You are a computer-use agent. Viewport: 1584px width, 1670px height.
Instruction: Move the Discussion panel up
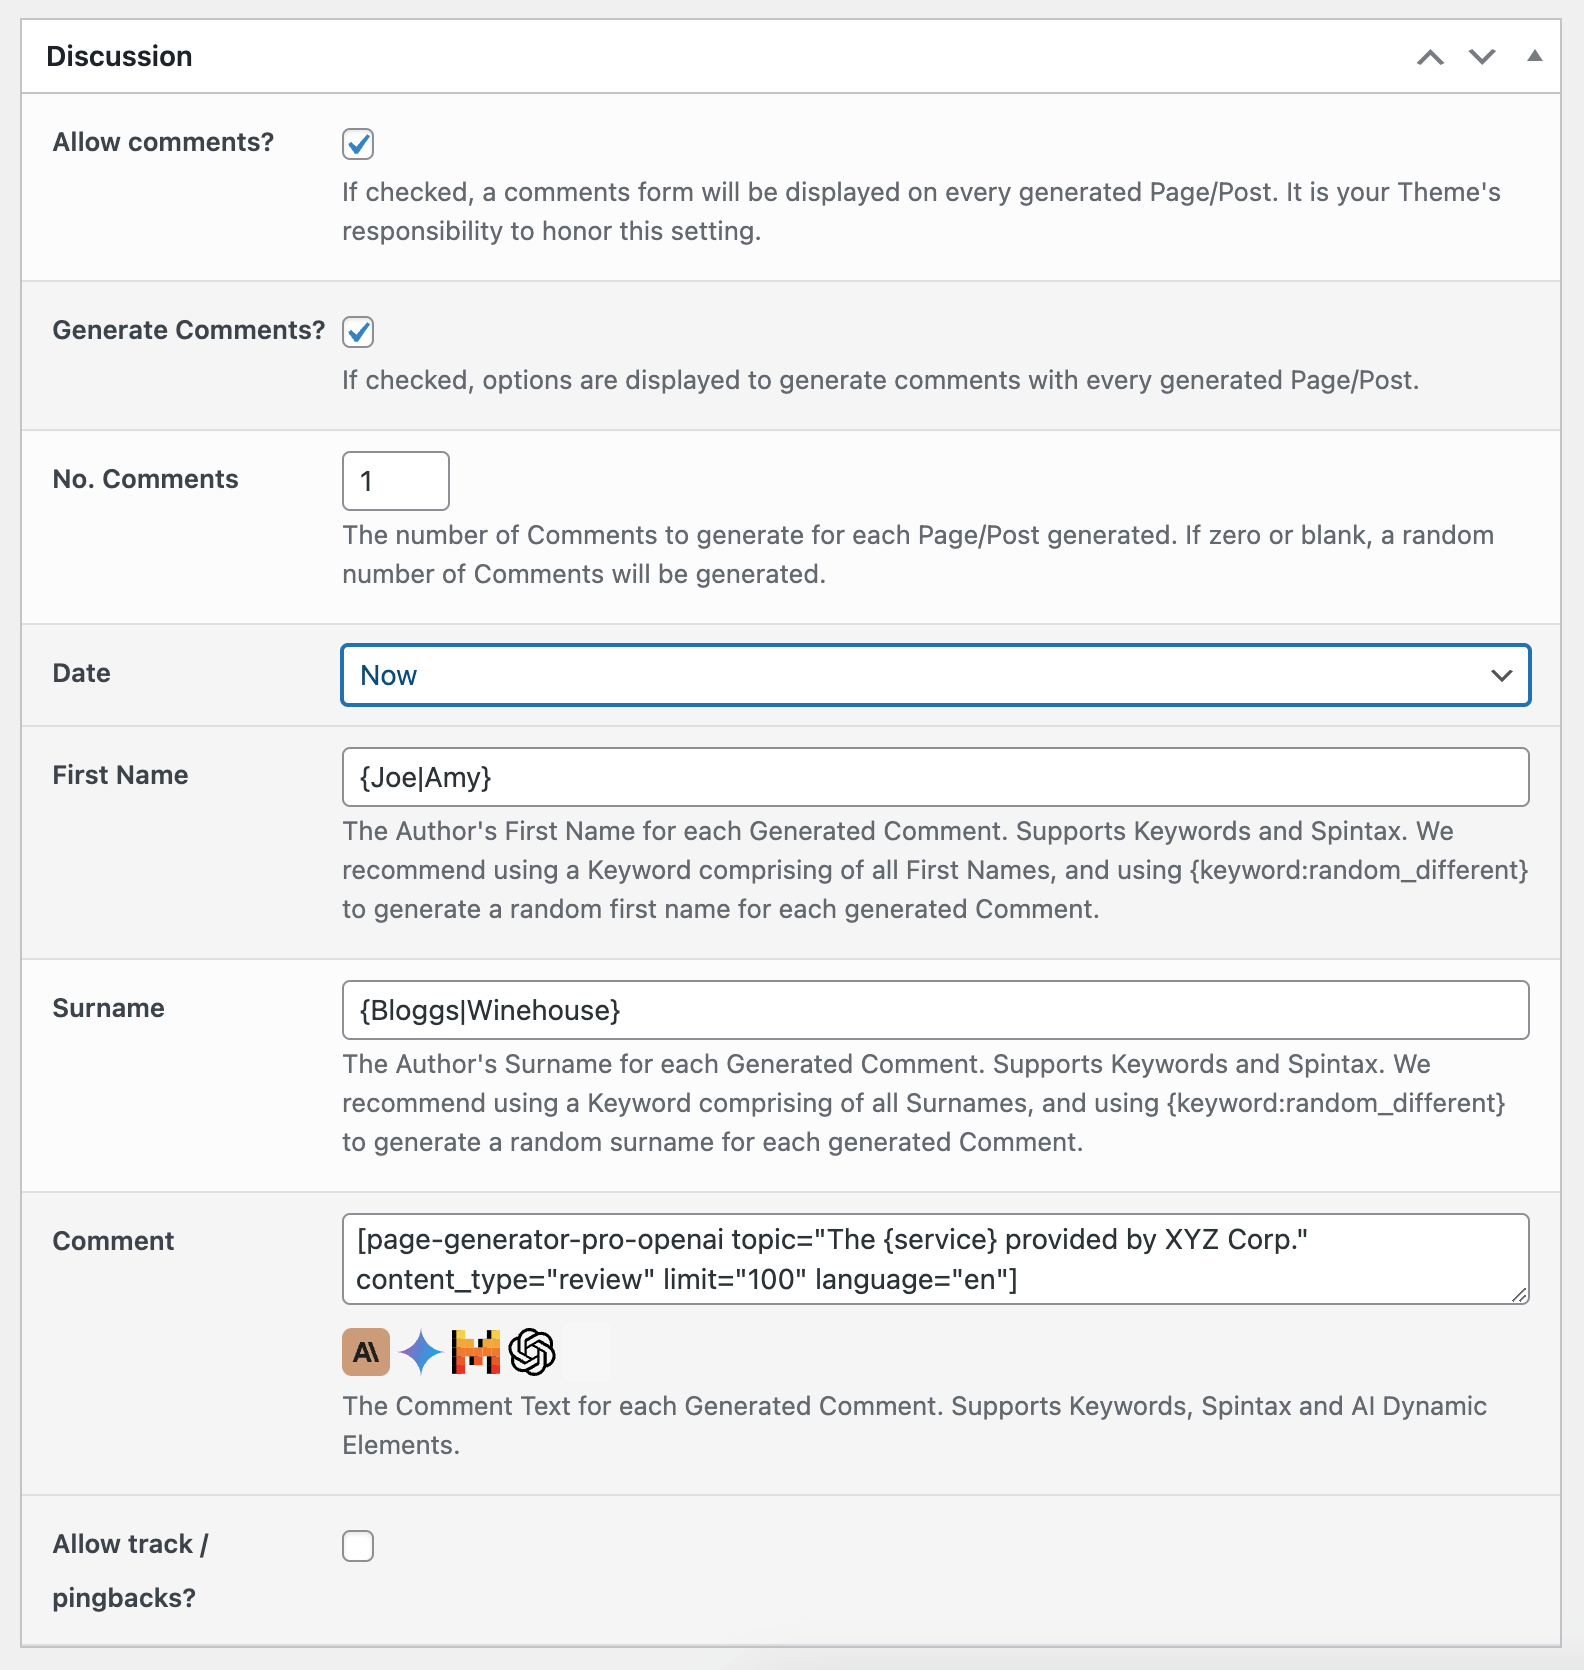[x=1428, y=57]
